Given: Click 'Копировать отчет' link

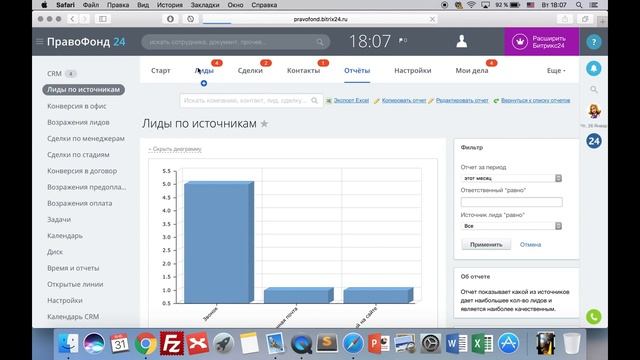Looking at the screenshot, I should coord(404,100).
